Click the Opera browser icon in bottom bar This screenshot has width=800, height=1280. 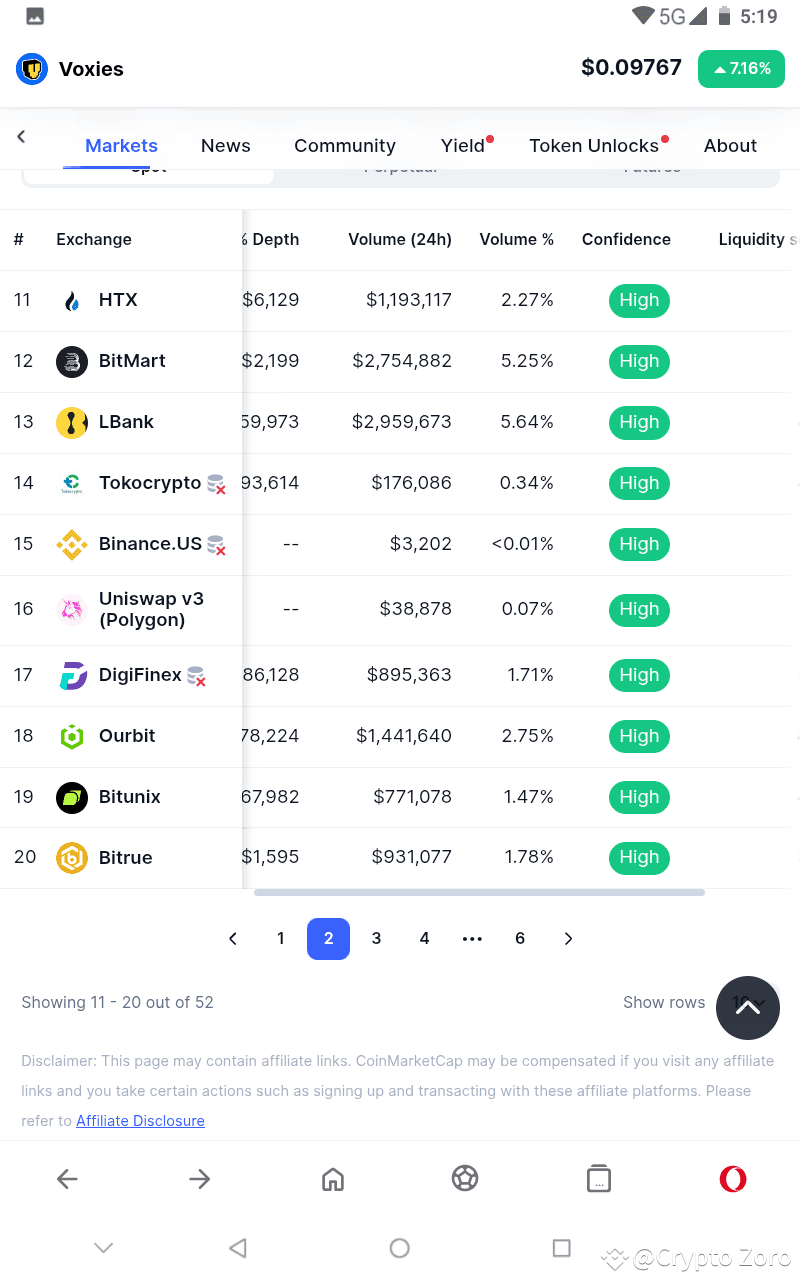733,1178
